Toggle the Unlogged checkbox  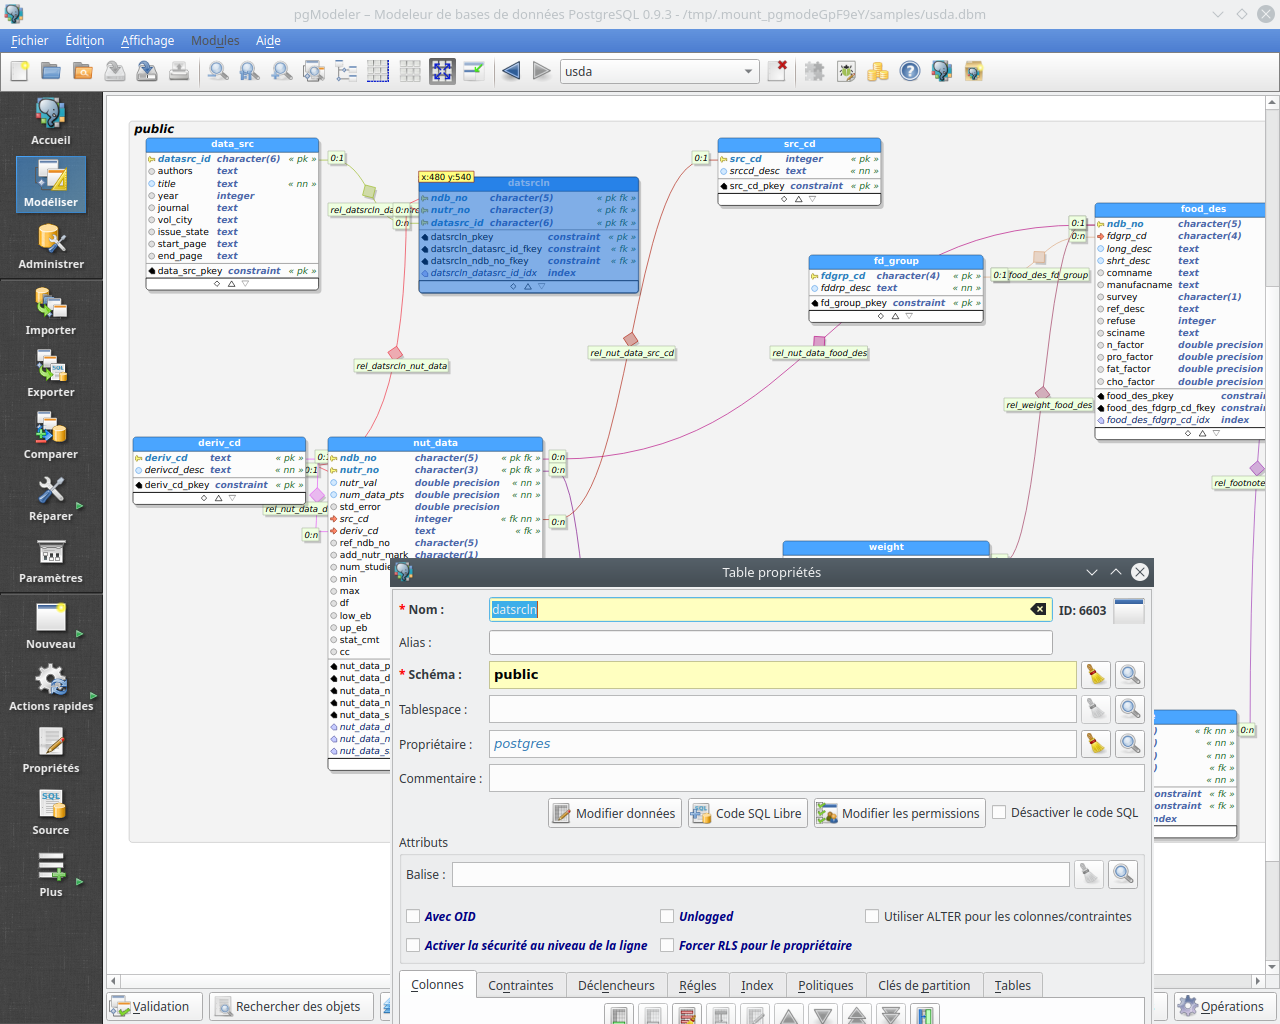coord(667,916)
